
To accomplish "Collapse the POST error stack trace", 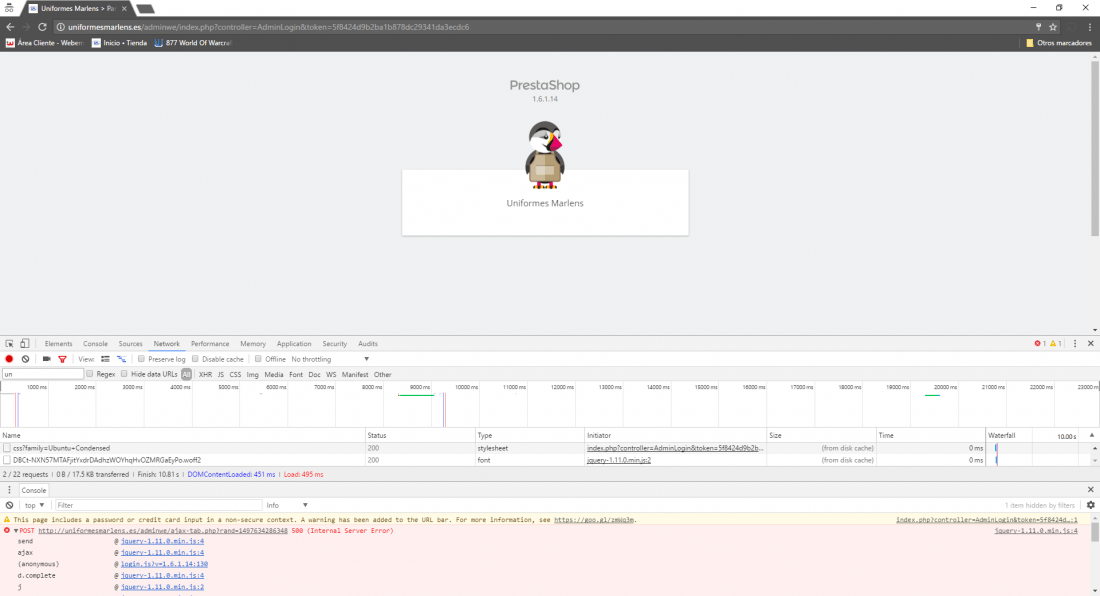I will click(x=15, y=531).
